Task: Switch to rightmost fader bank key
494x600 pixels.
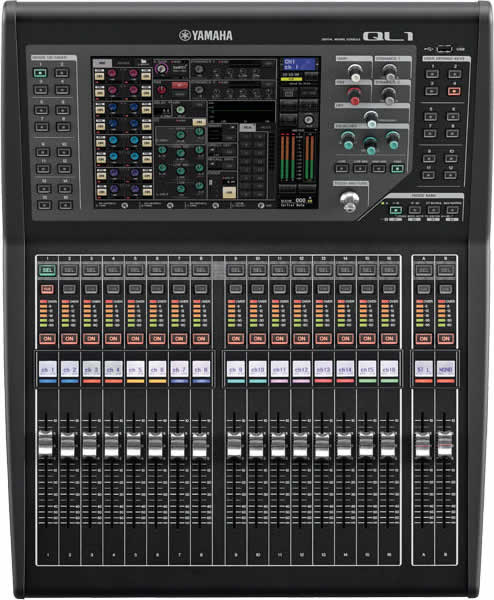Action: tap(452, 210)
